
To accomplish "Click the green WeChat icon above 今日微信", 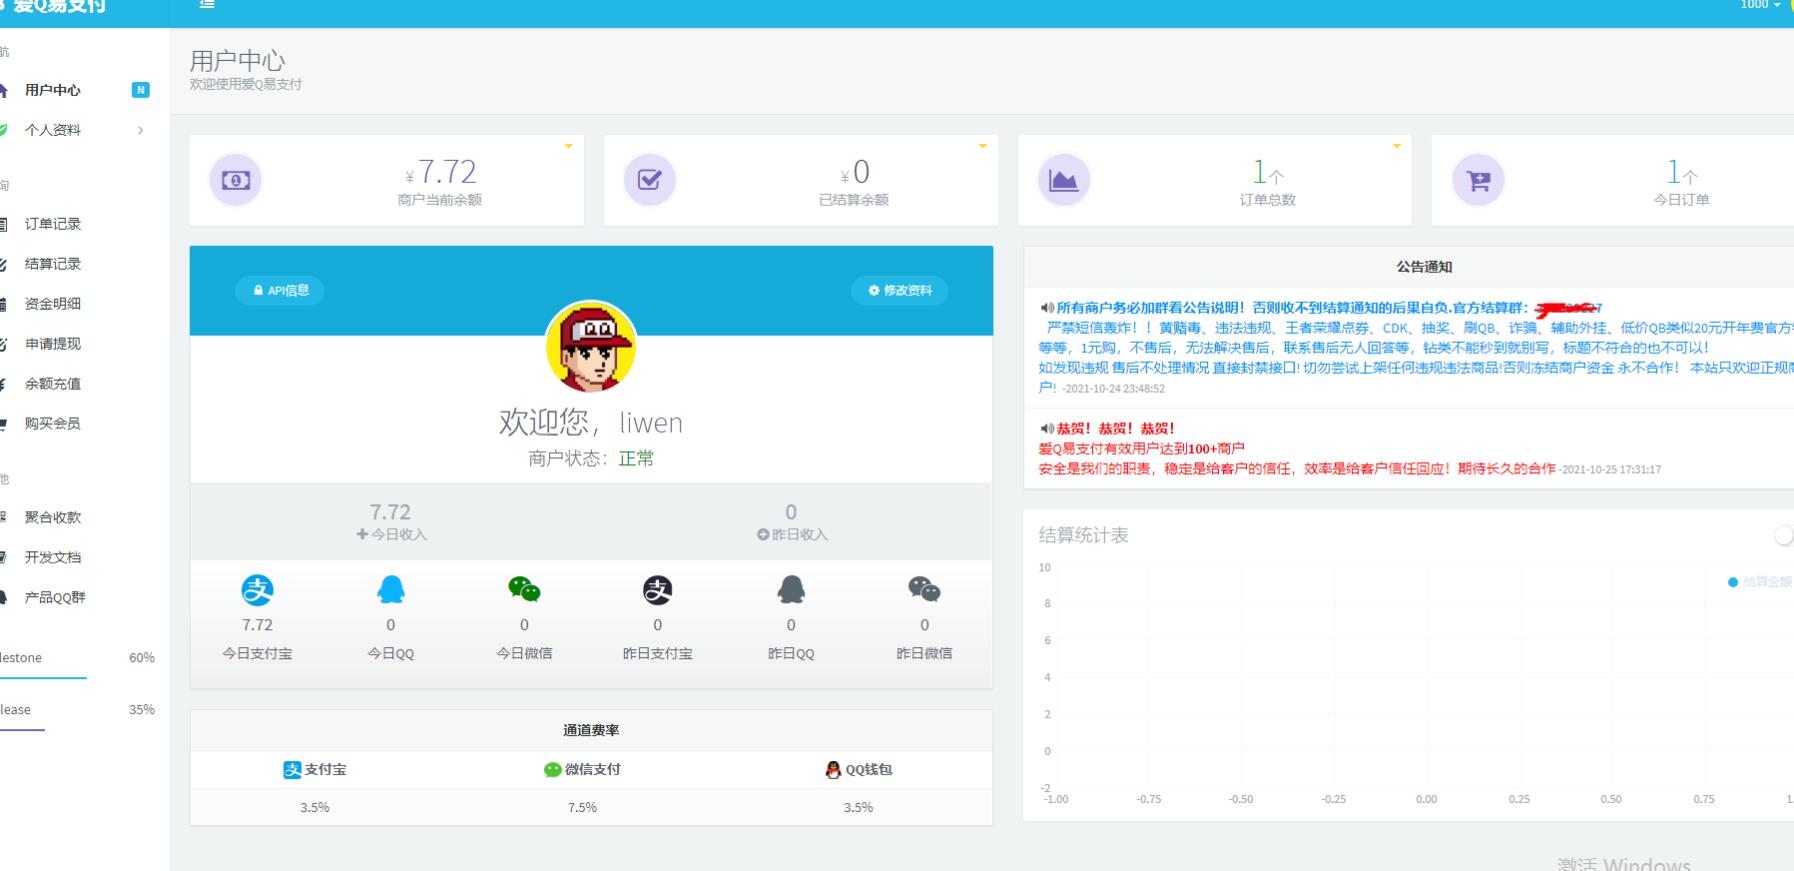I will (524, 590).
